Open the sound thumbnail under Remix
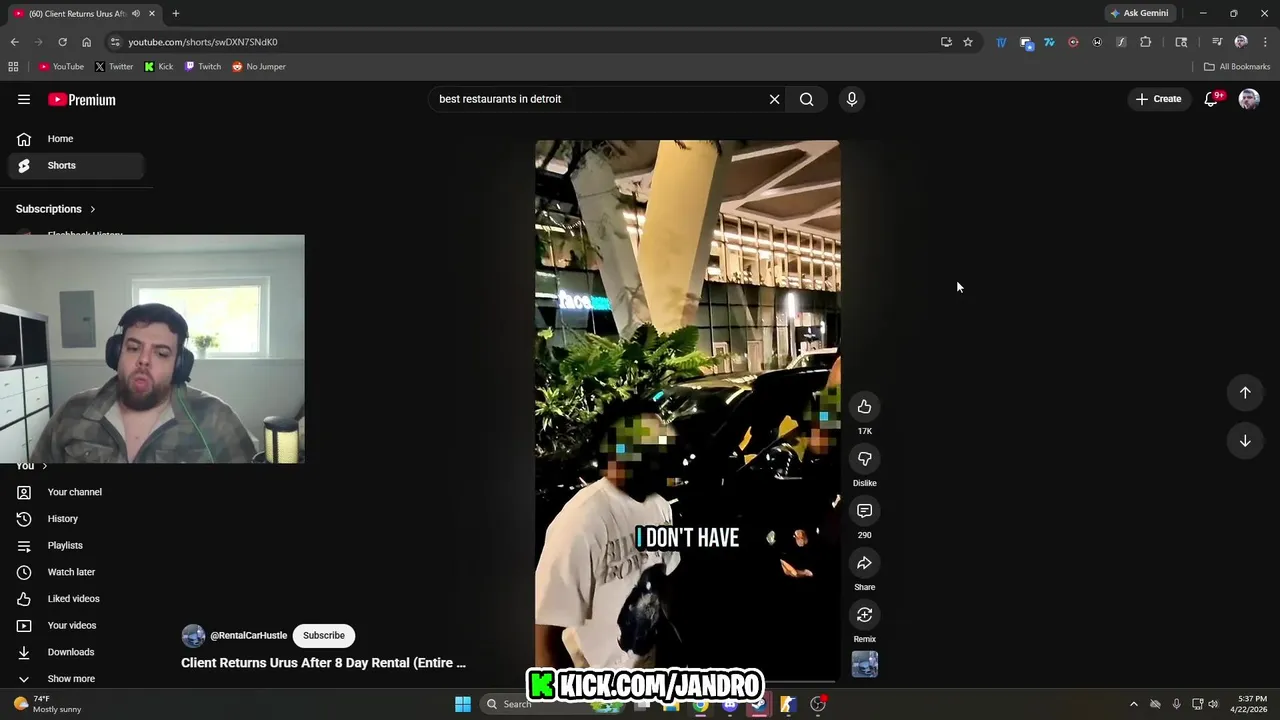 pos(864,664)
